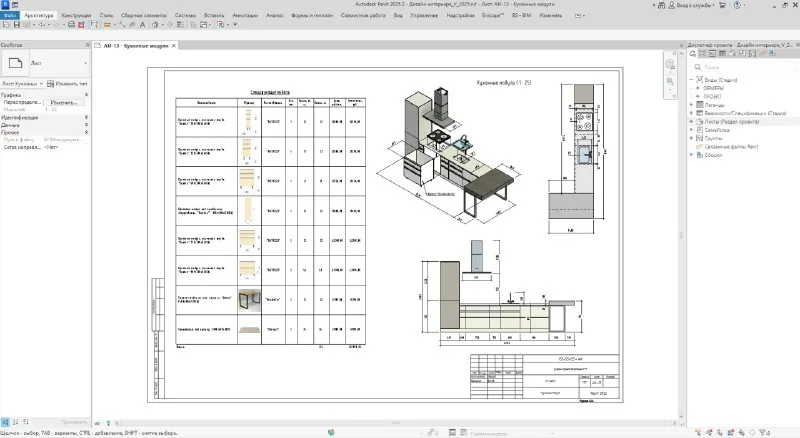Click the ribbon panel display toggle dropdown
This screenshot has width=800, height=438.
coord(579,15)
